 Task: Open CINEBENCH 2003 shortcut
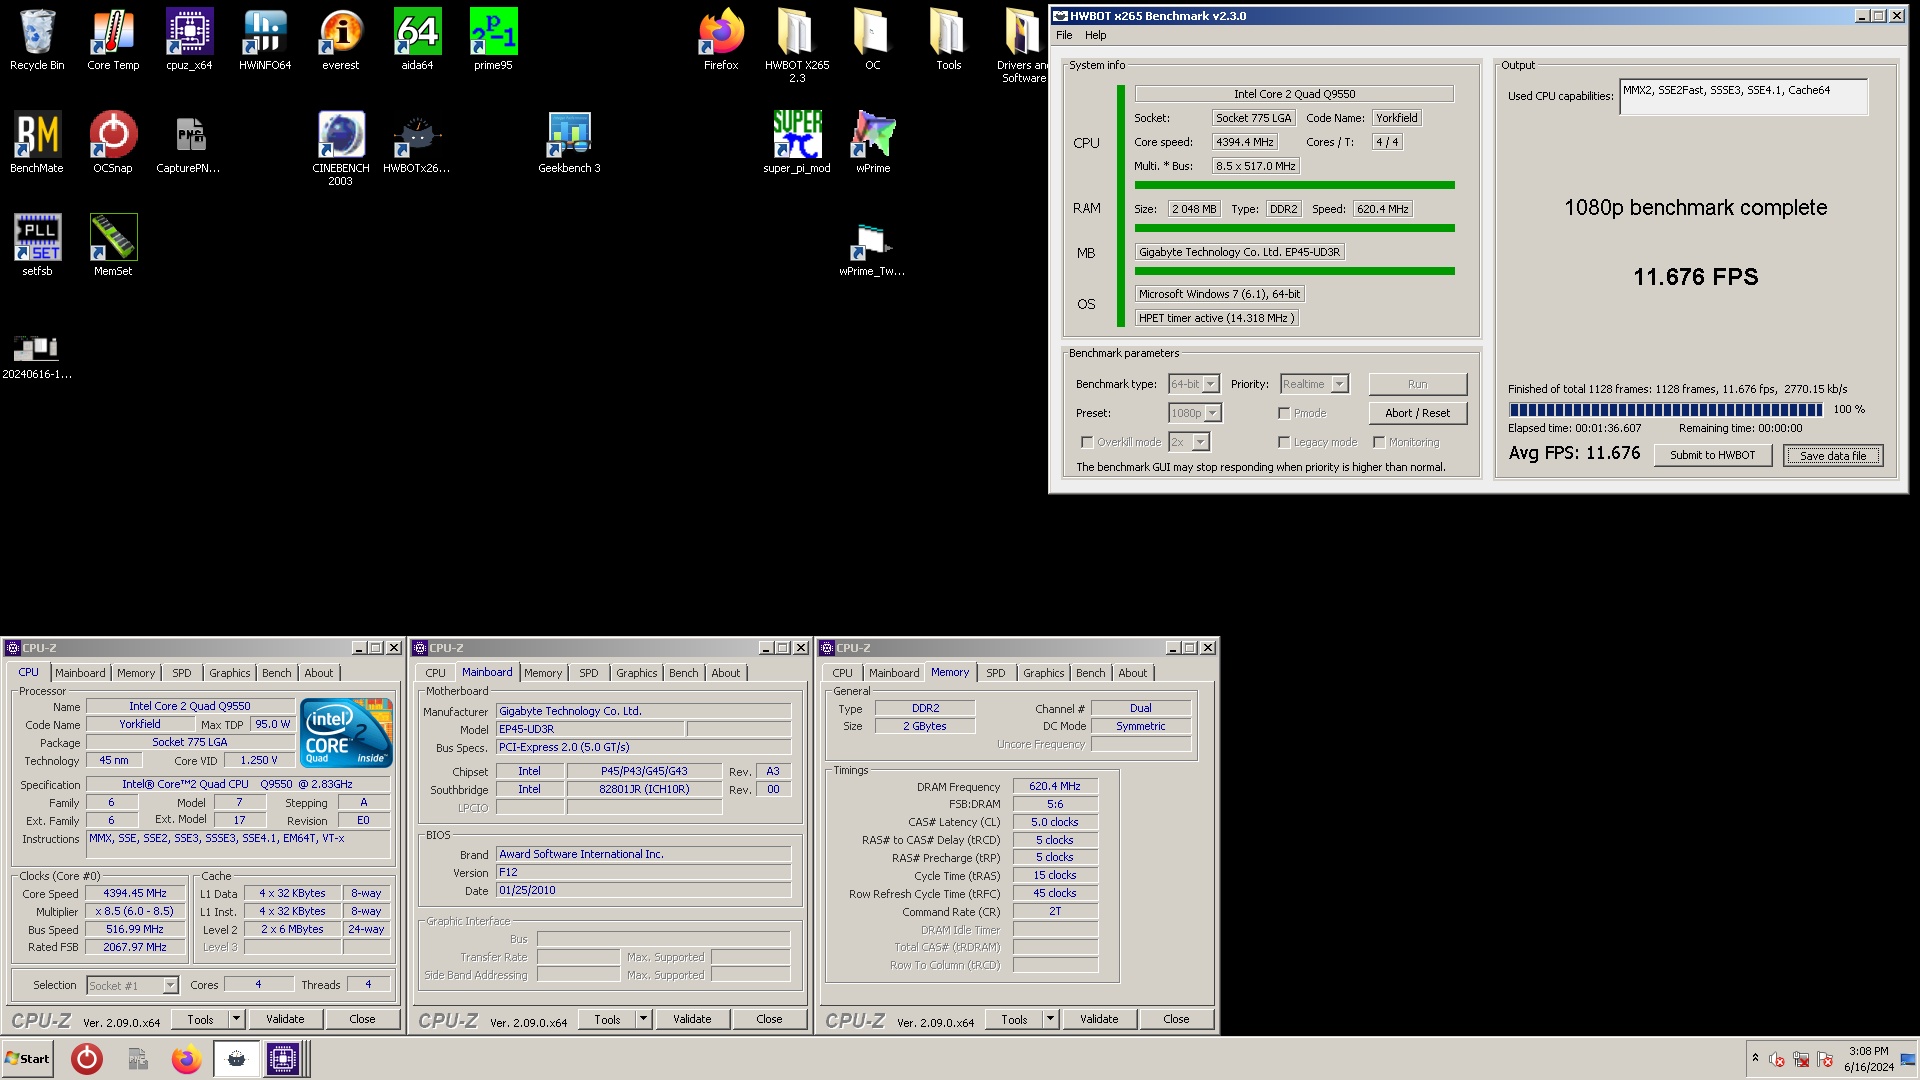click(341, 149)
